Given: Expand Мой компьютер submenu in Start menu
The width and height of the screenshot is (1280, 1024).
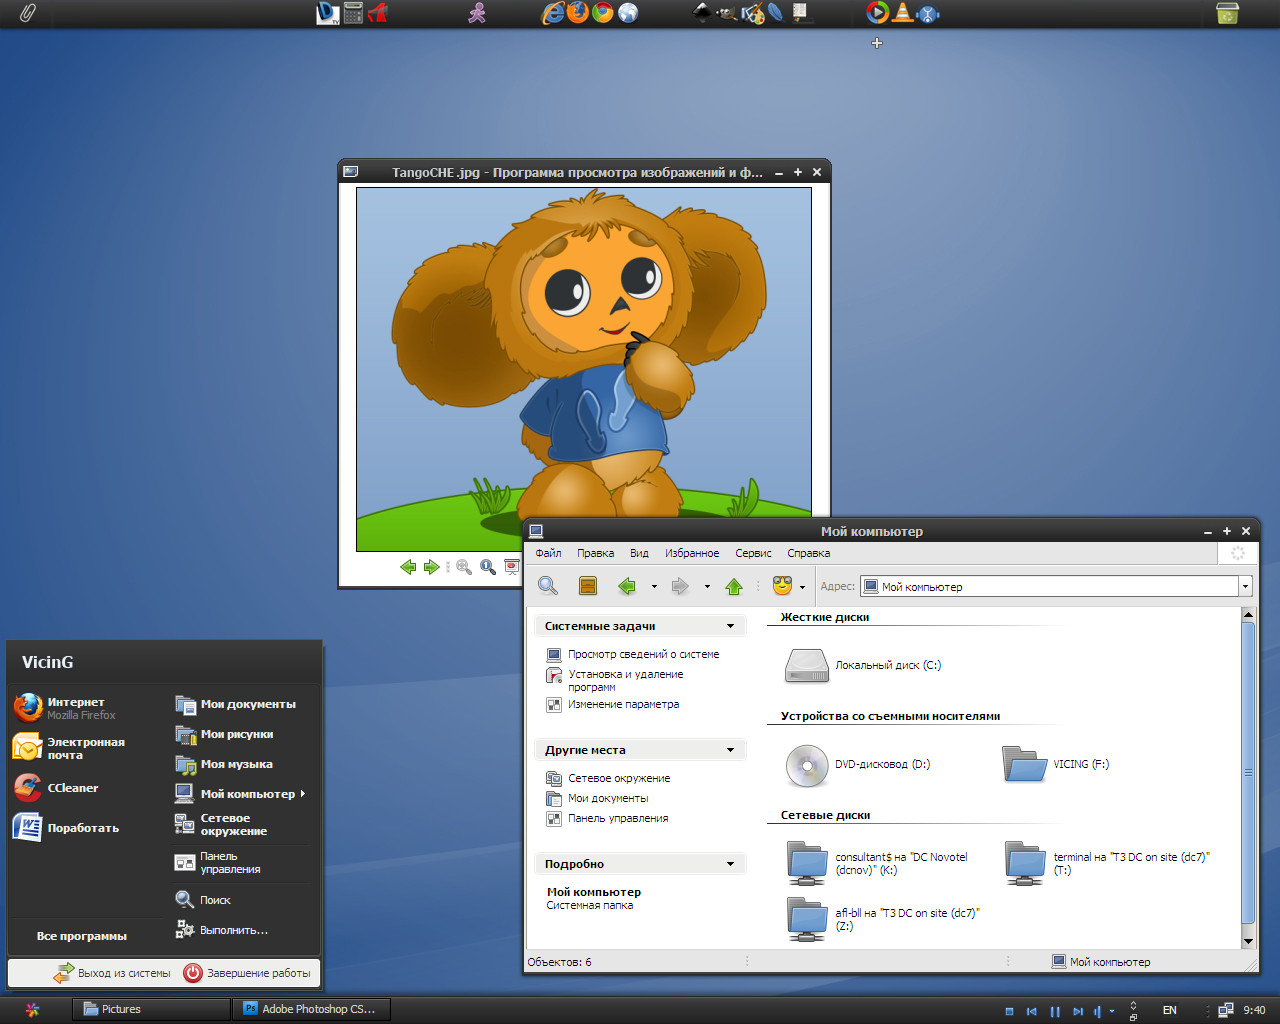Looking at the screenshot, I should click(x=303, y=794).
